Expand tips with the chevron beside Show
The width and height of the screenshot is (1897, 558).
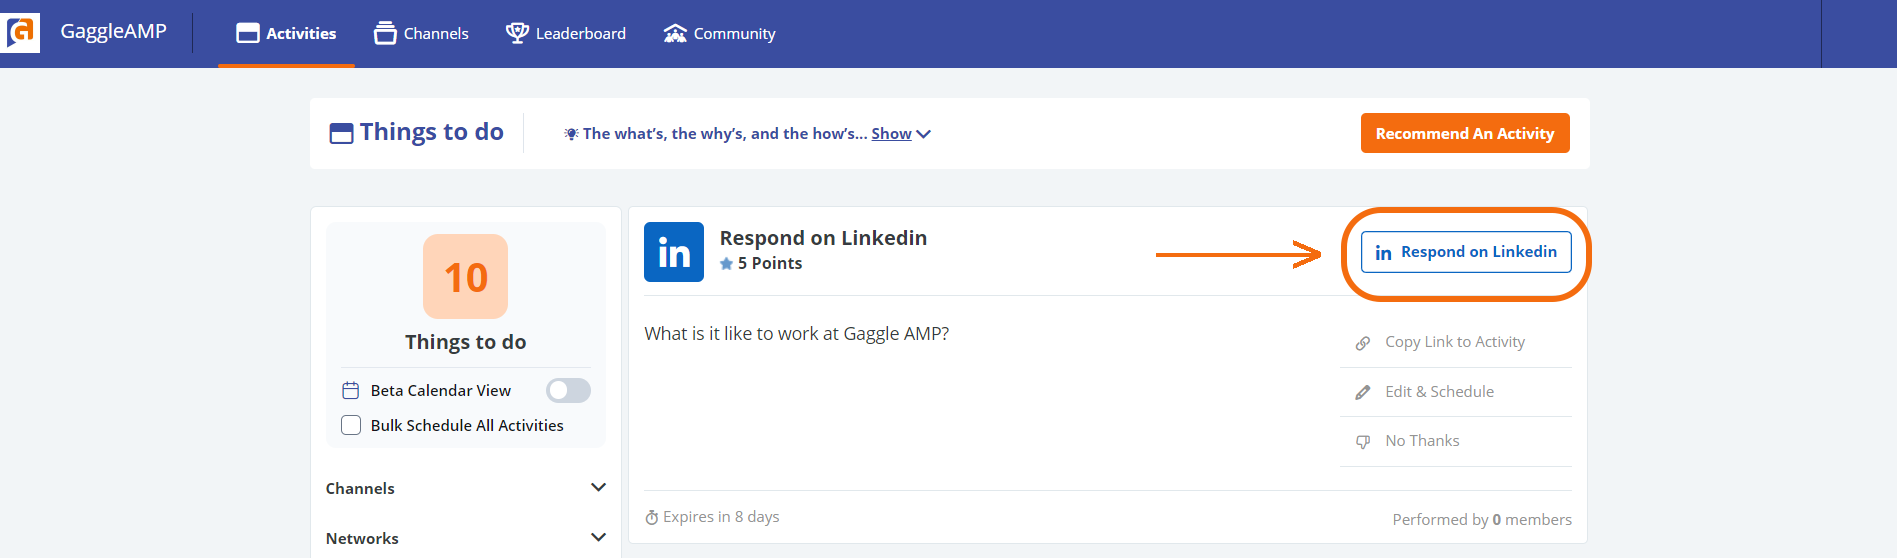(923, 134)
